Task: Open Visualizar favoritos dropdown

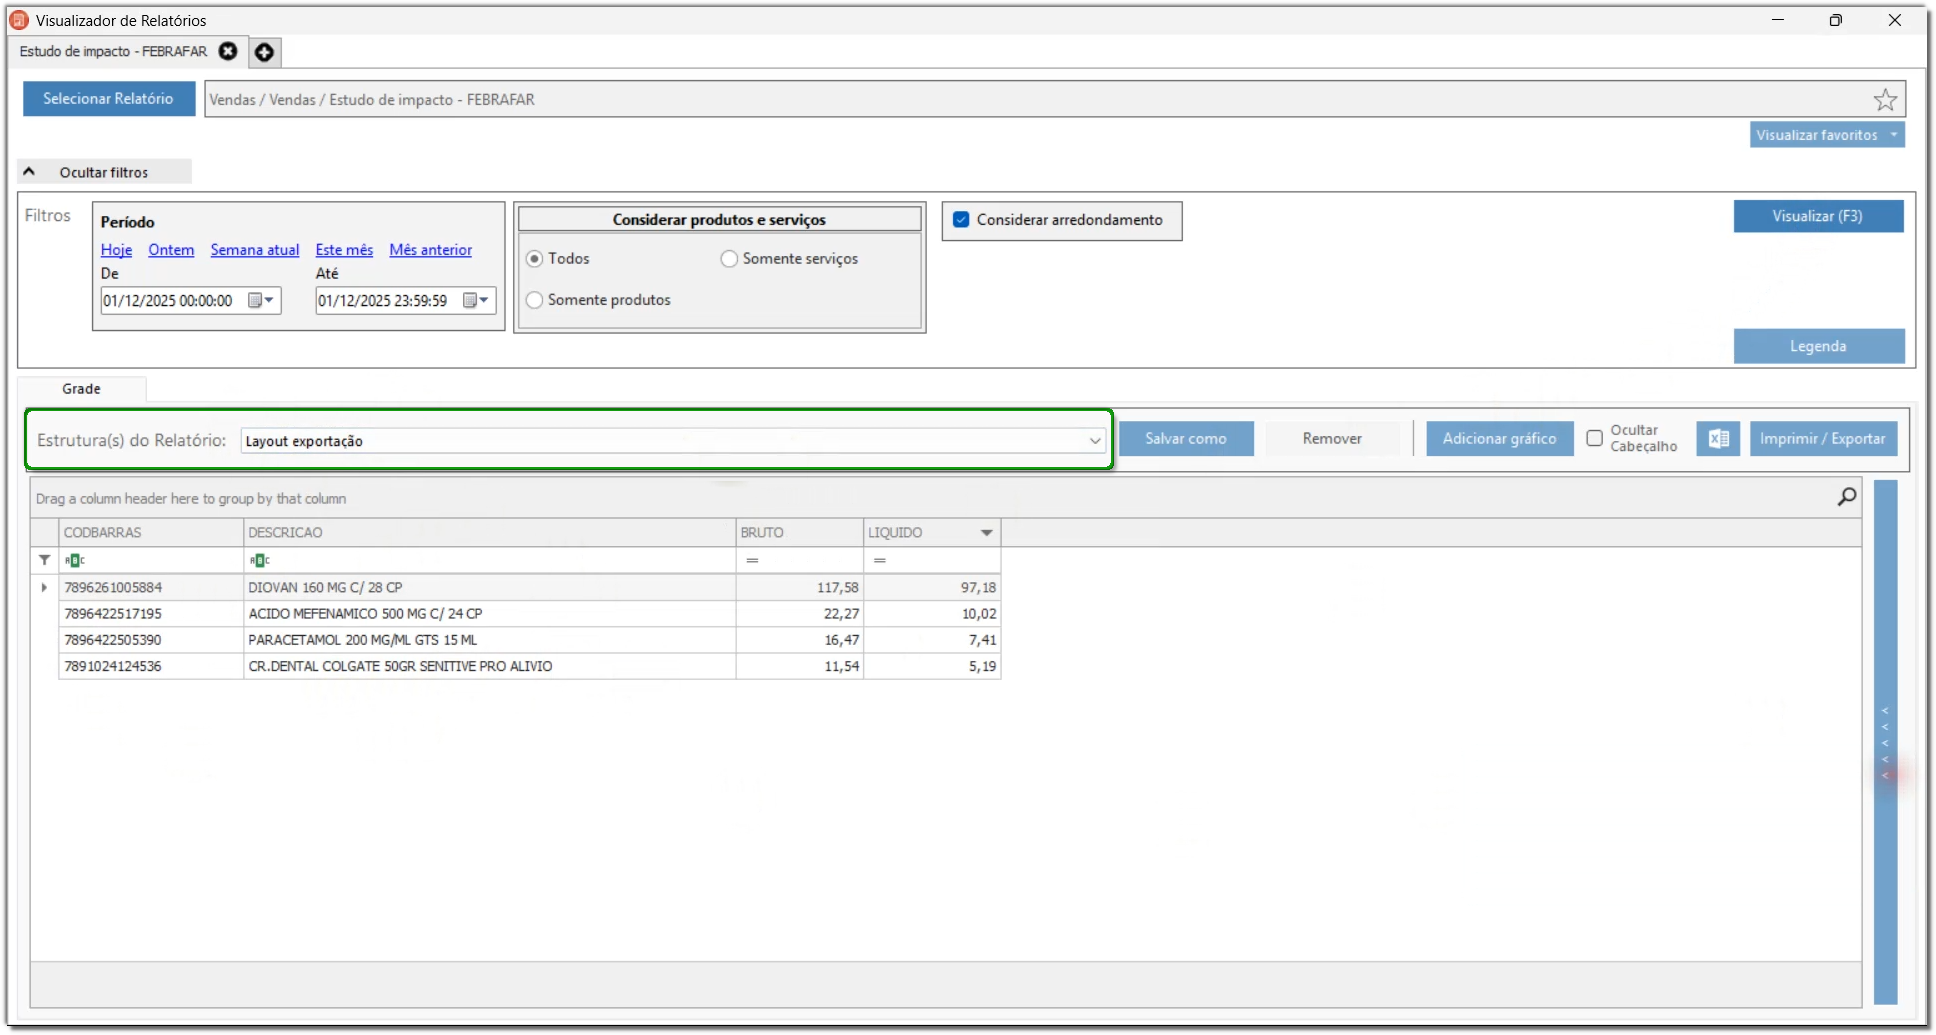Action: (1826, 135)
